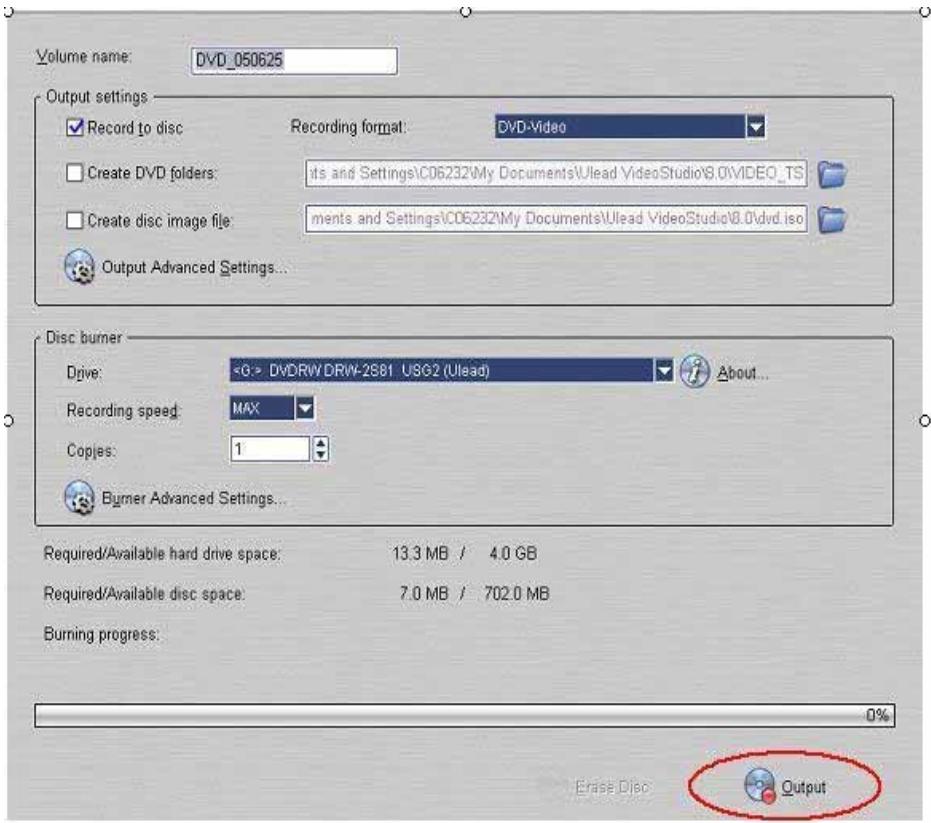This screenshot has width=931, height=823.
Task: Click the '7.0 MB' required disc space value
Action: coord(424,593)
